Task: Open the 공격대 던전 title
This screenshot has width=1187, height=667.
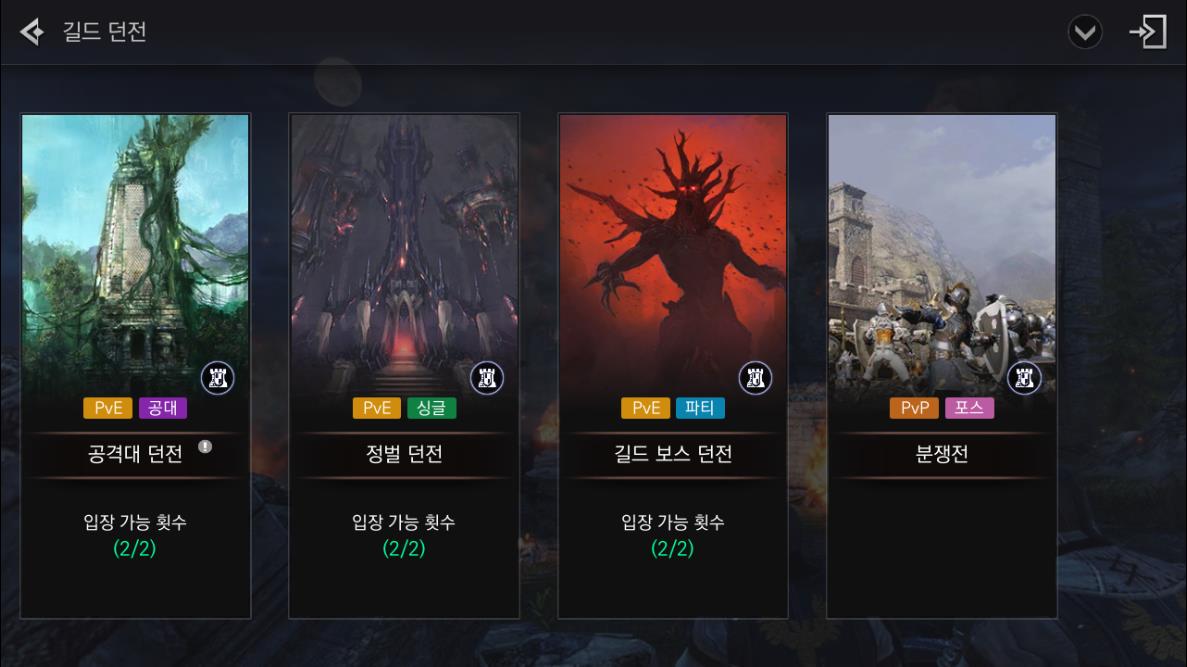Action: click(135, 454)
